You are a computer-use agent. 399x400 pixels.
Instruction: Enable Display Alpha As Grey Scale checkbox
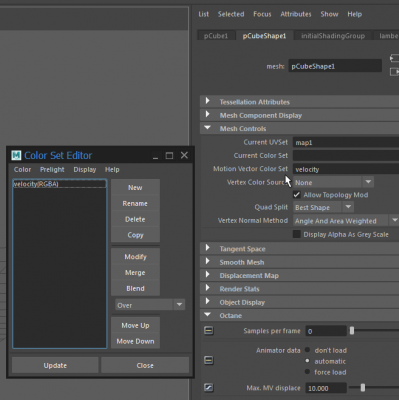pos(296,234)
